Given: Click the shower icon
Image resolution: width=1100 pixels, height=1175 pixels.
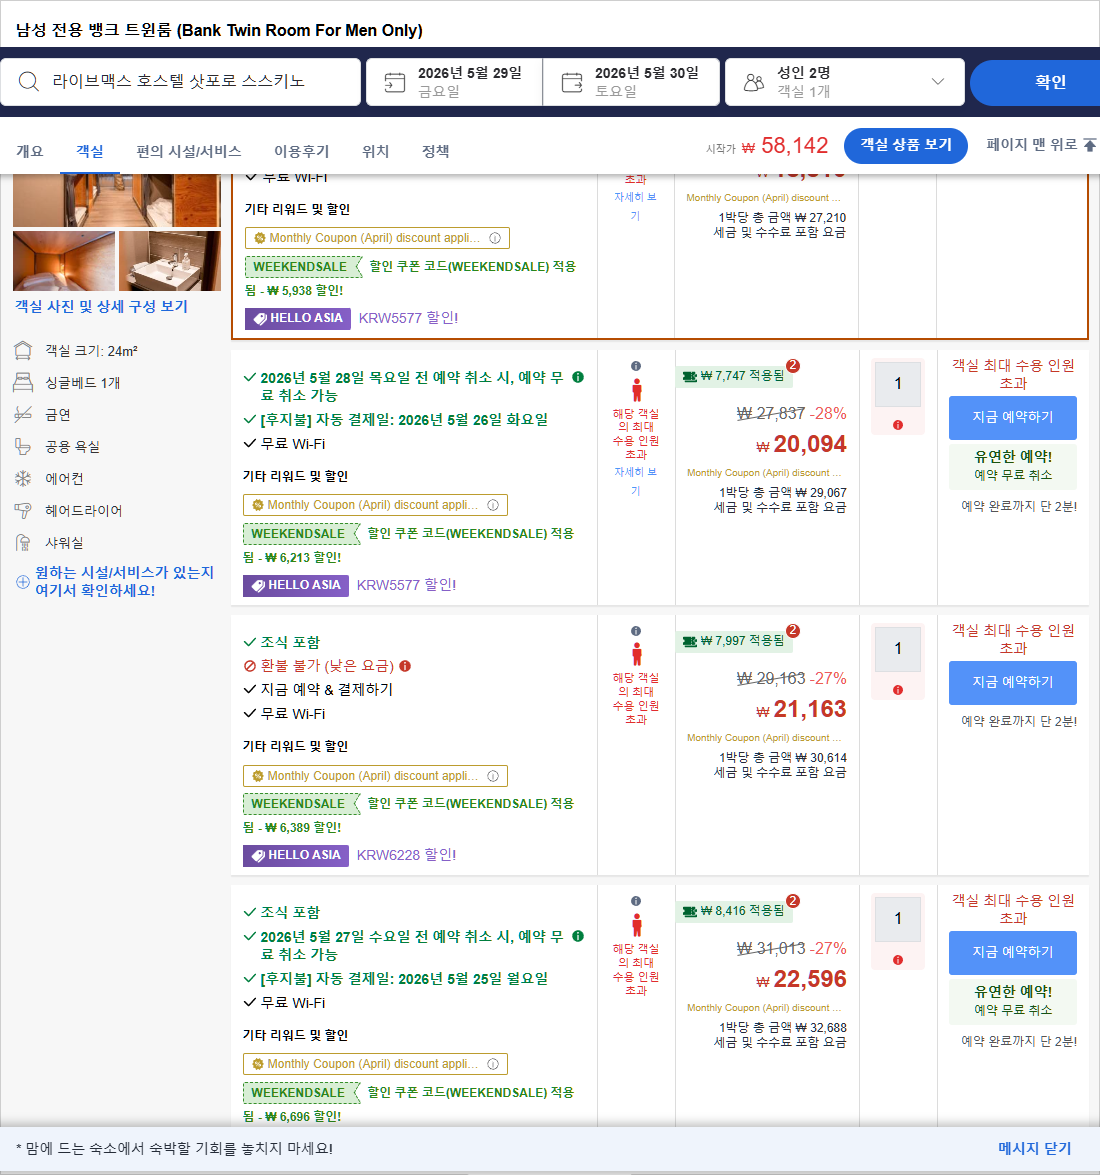Looking at the screenshot, I should (23, 543).
